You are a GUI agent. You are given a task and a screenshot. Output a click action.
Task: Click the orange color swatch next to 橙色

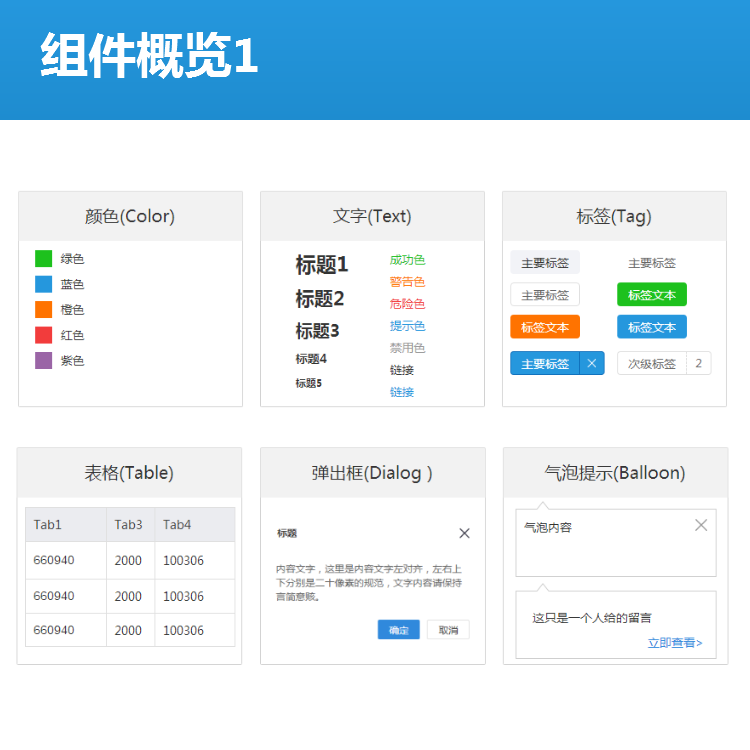tap(44, 309)
